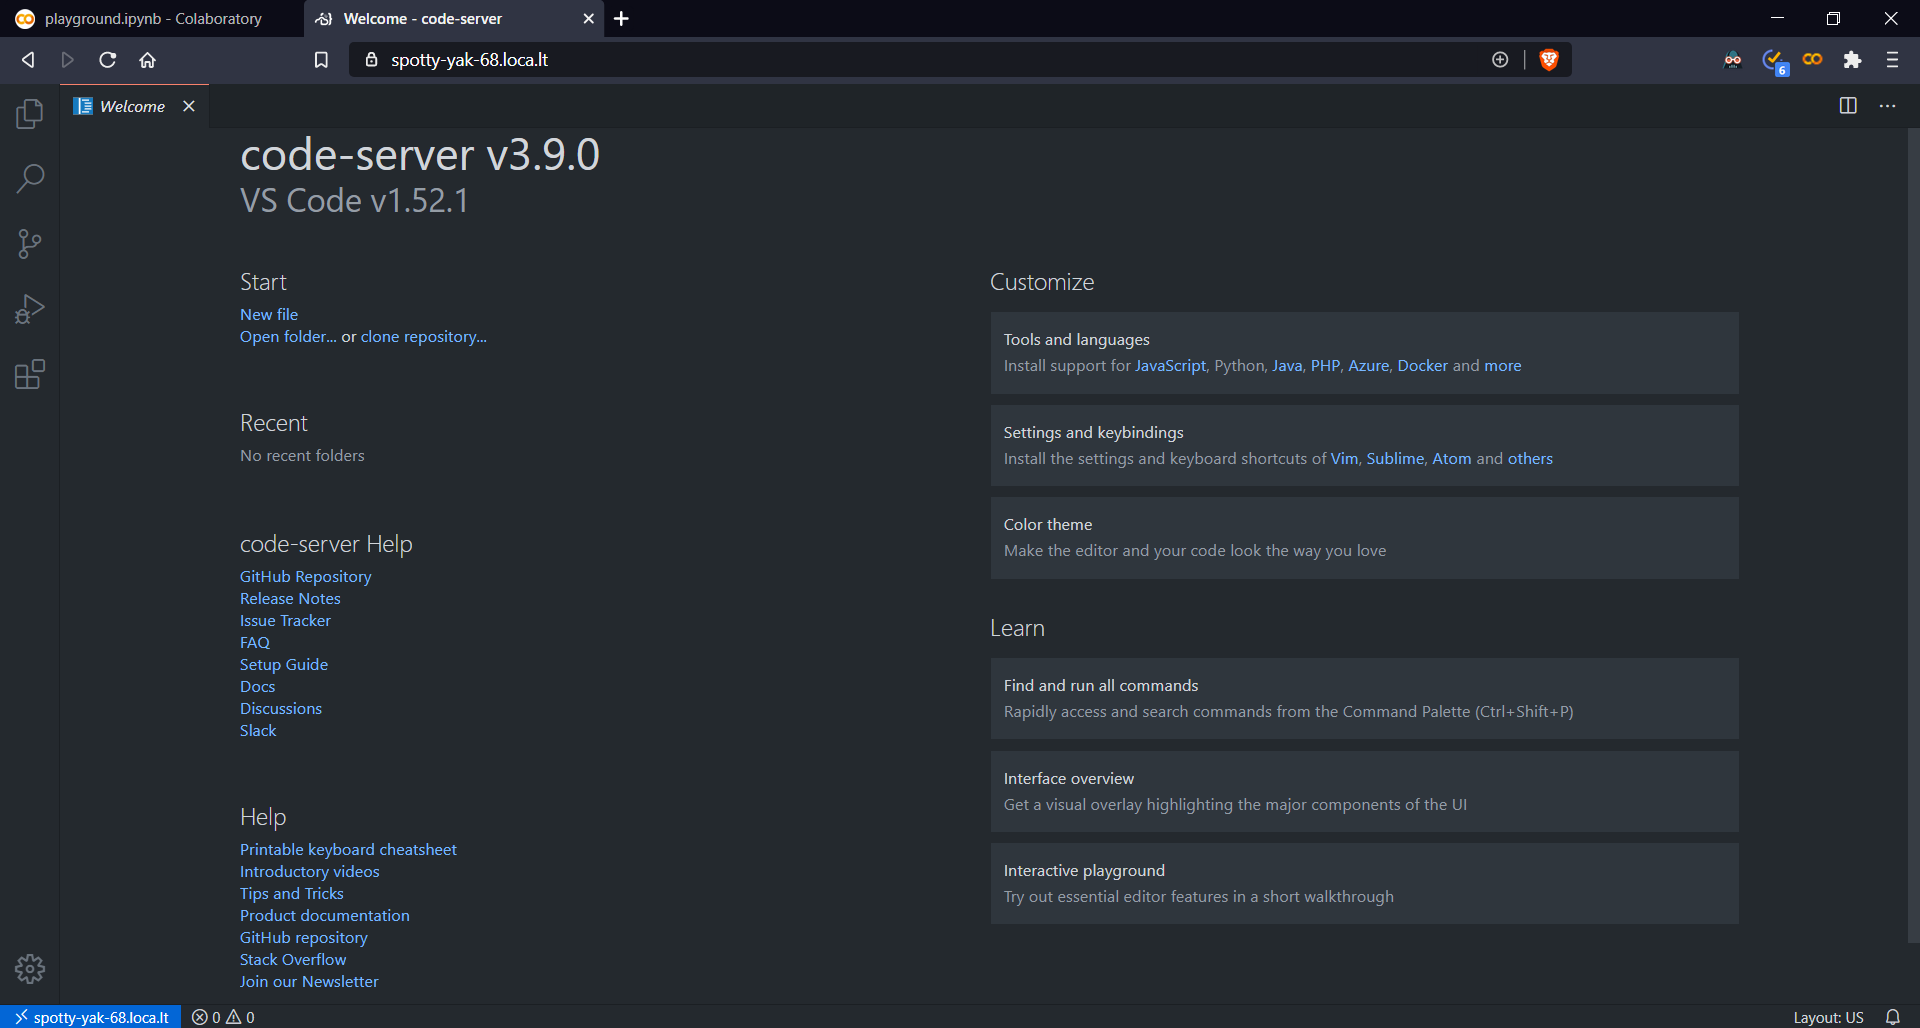Open Printable keyboard cheatsheet link

(x=348, y=849)
